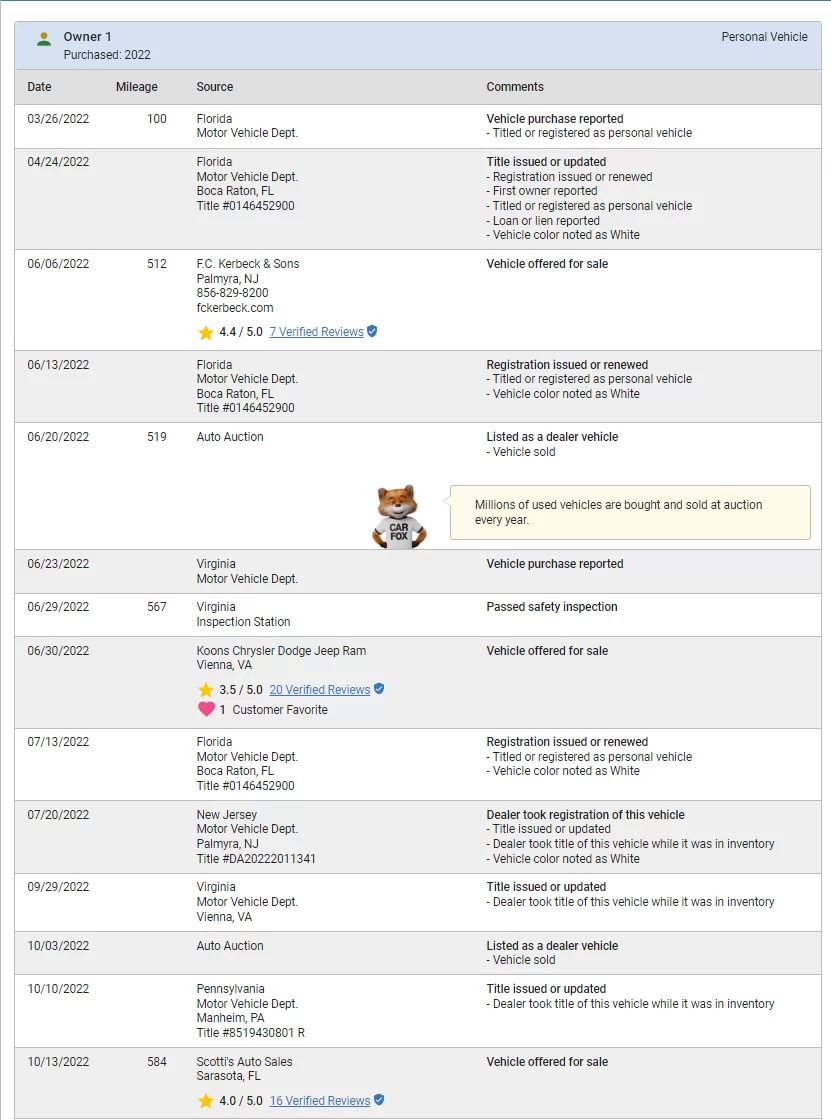The height and width of the screenshot is (1120, 831).
Task: Click the Date column header
Action: pos(39,87)
